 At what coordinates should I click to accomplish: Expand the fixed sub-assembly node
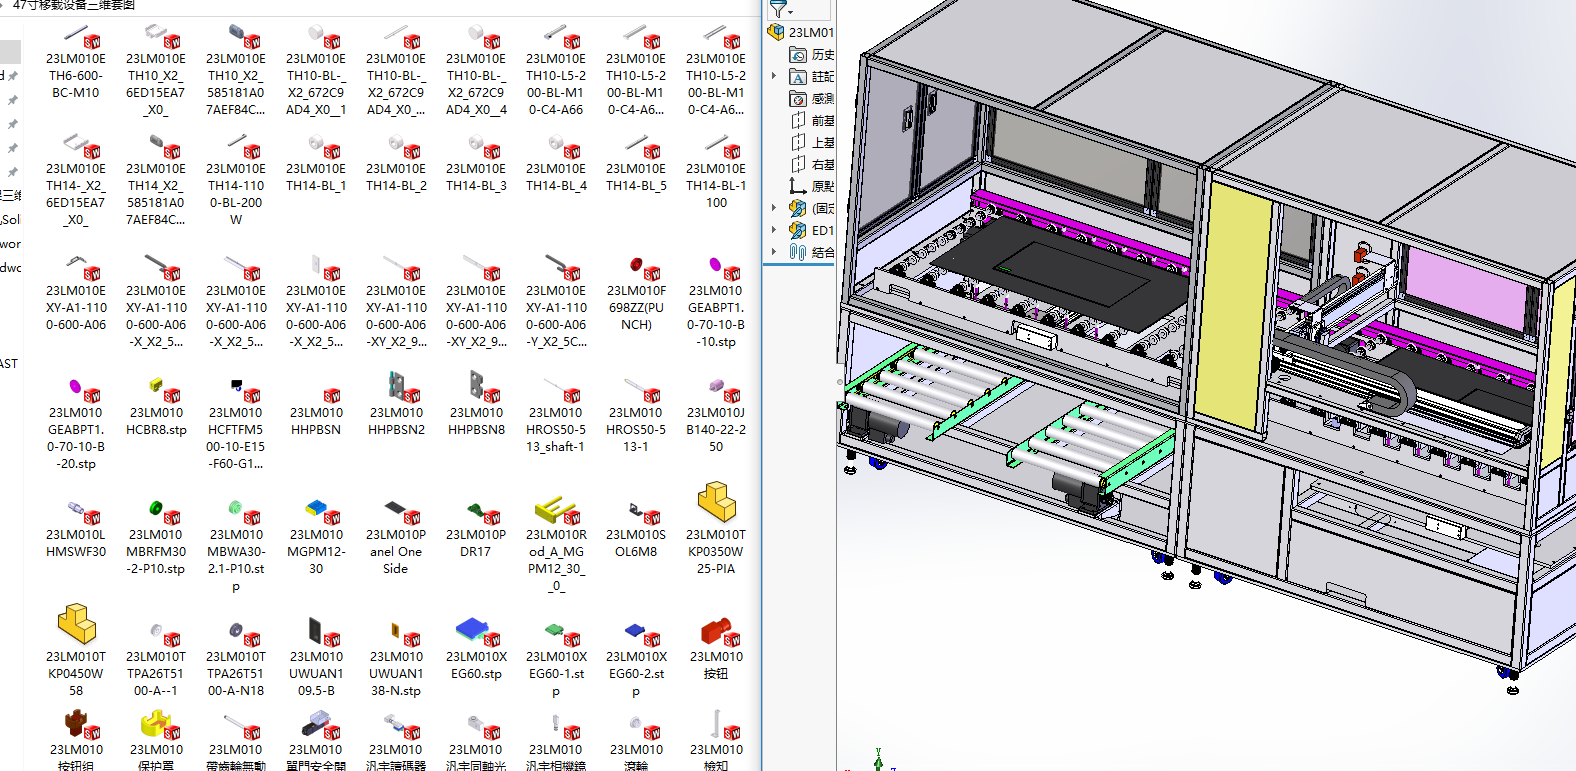pyautogui.click(x=774, y=208)
